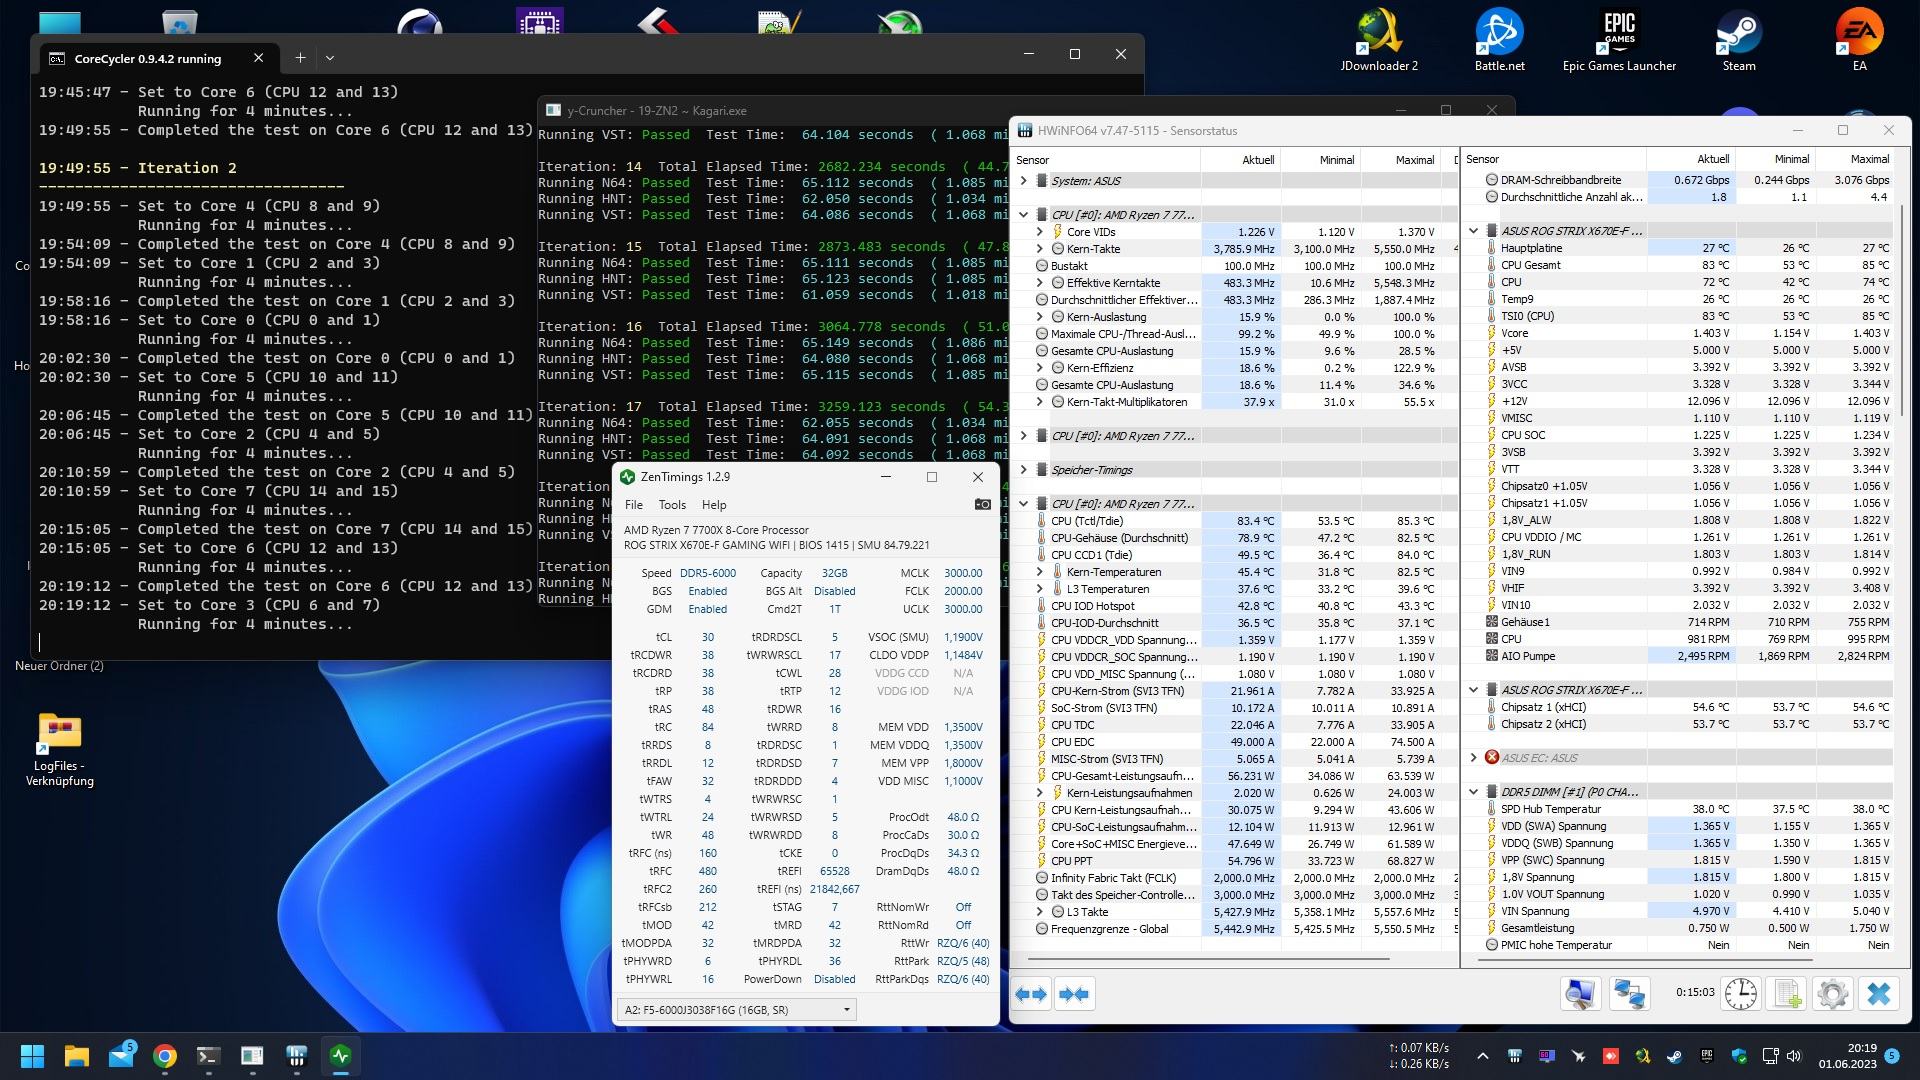
Task: Open Mail app in taskbar
Action: click(121, 1056)
